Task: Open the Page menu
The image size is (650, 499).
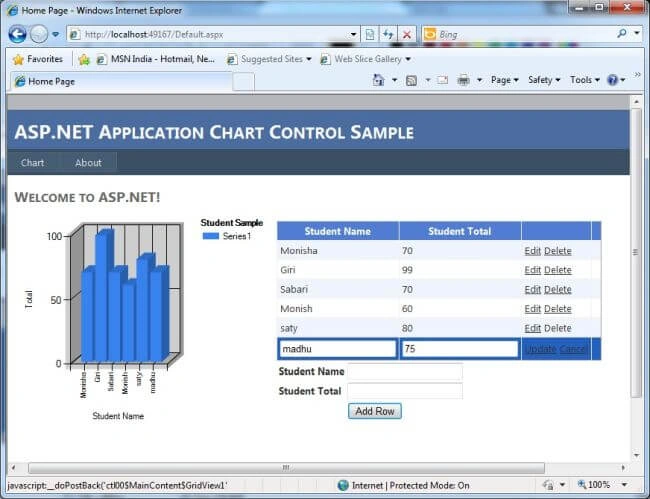Action: pos(504,80)
